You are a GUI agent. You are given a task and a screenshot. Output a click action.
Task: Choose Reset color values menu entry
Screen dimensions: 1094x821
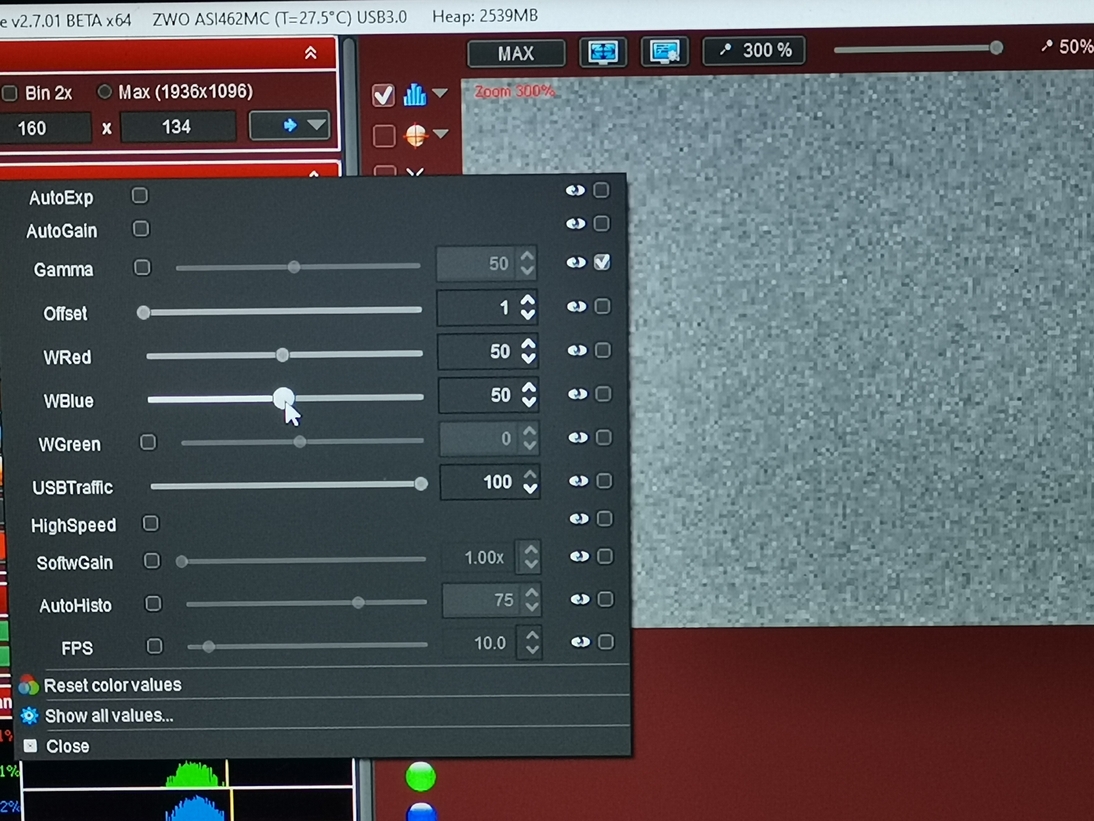112,685
